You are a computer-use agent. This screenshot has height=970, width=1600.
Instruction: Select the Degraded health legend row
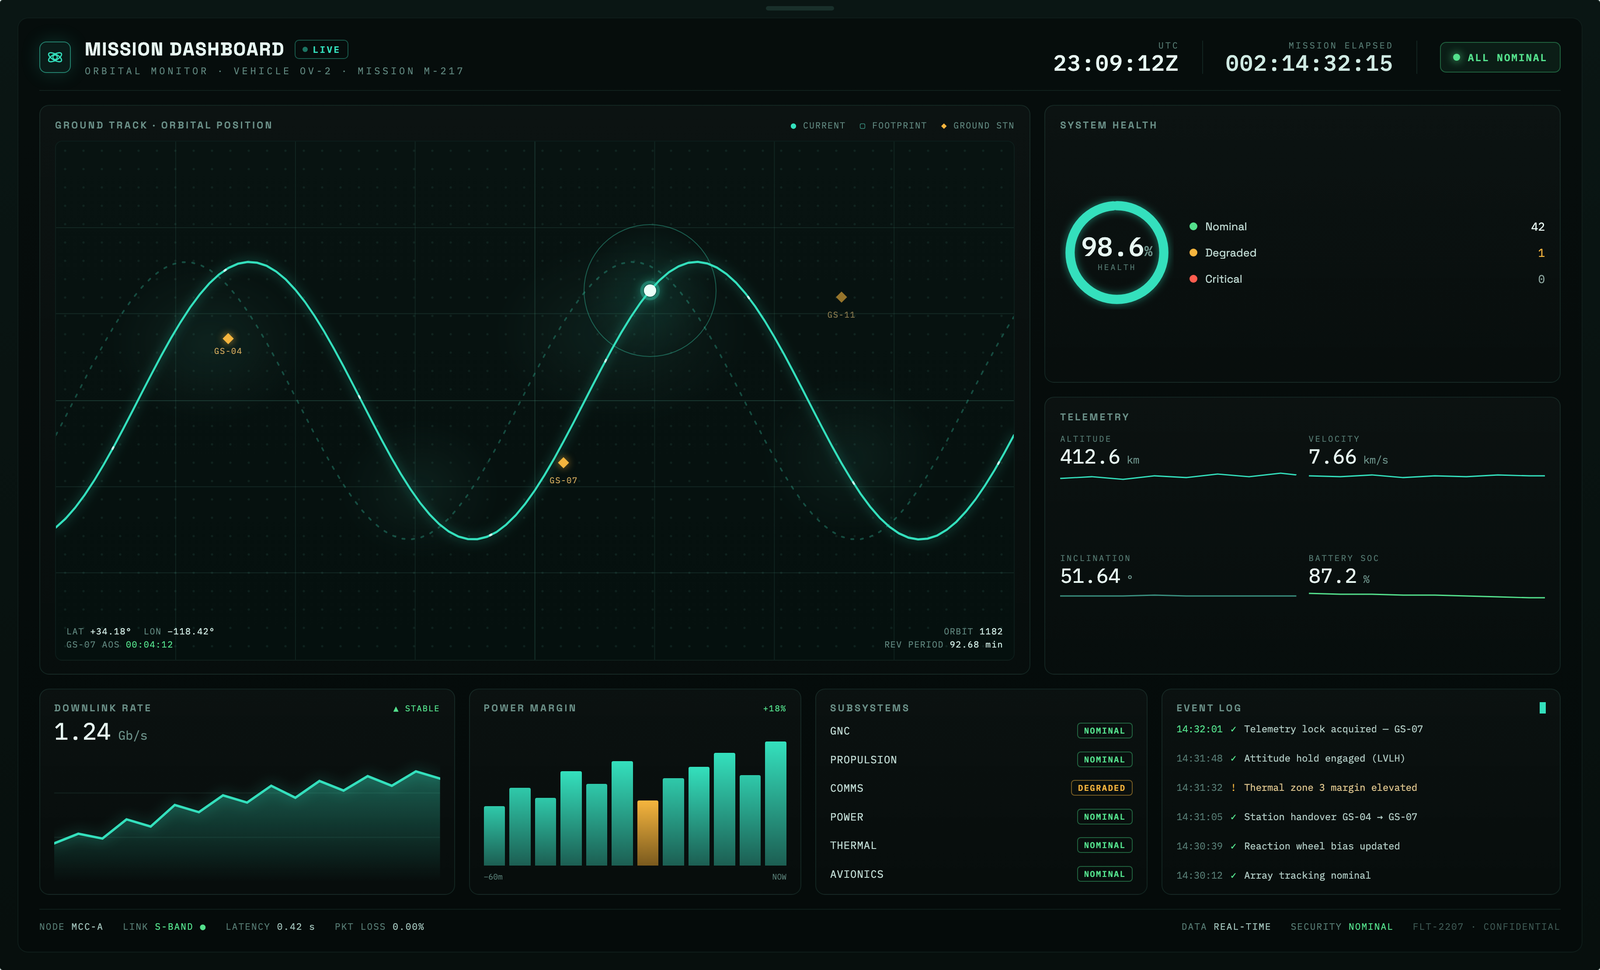click(x=1367, y=253)
